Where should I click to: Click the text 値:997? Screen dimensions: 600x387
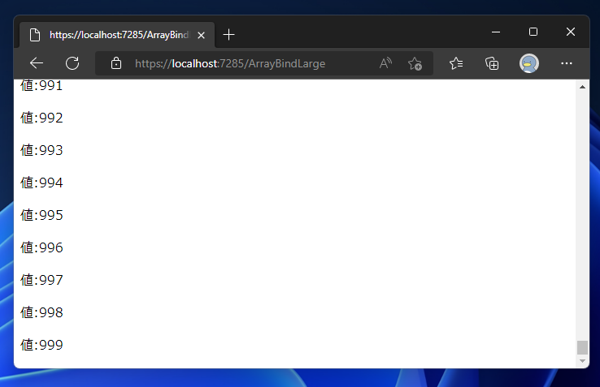[x=42, y=280]
